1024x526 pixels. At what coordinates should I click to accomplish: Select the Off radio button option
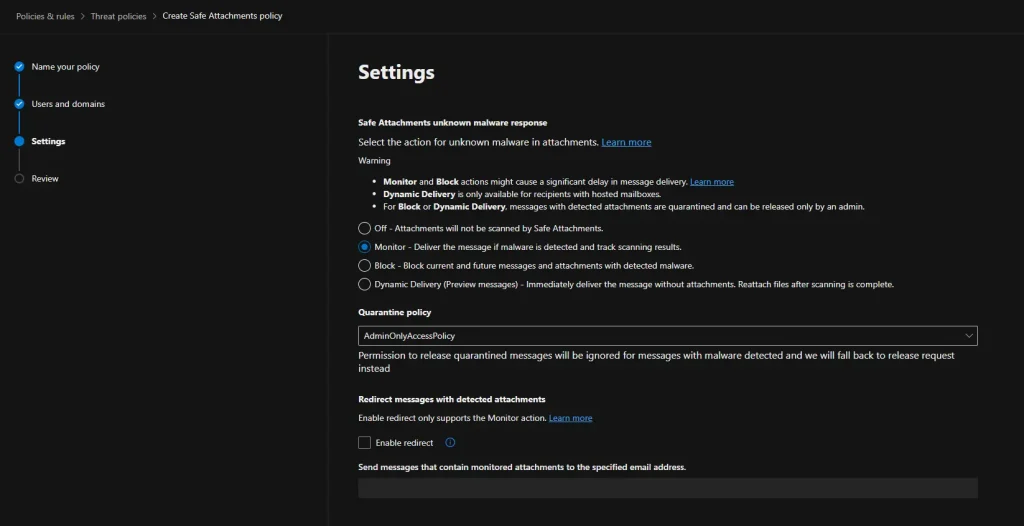coord(365,229)
